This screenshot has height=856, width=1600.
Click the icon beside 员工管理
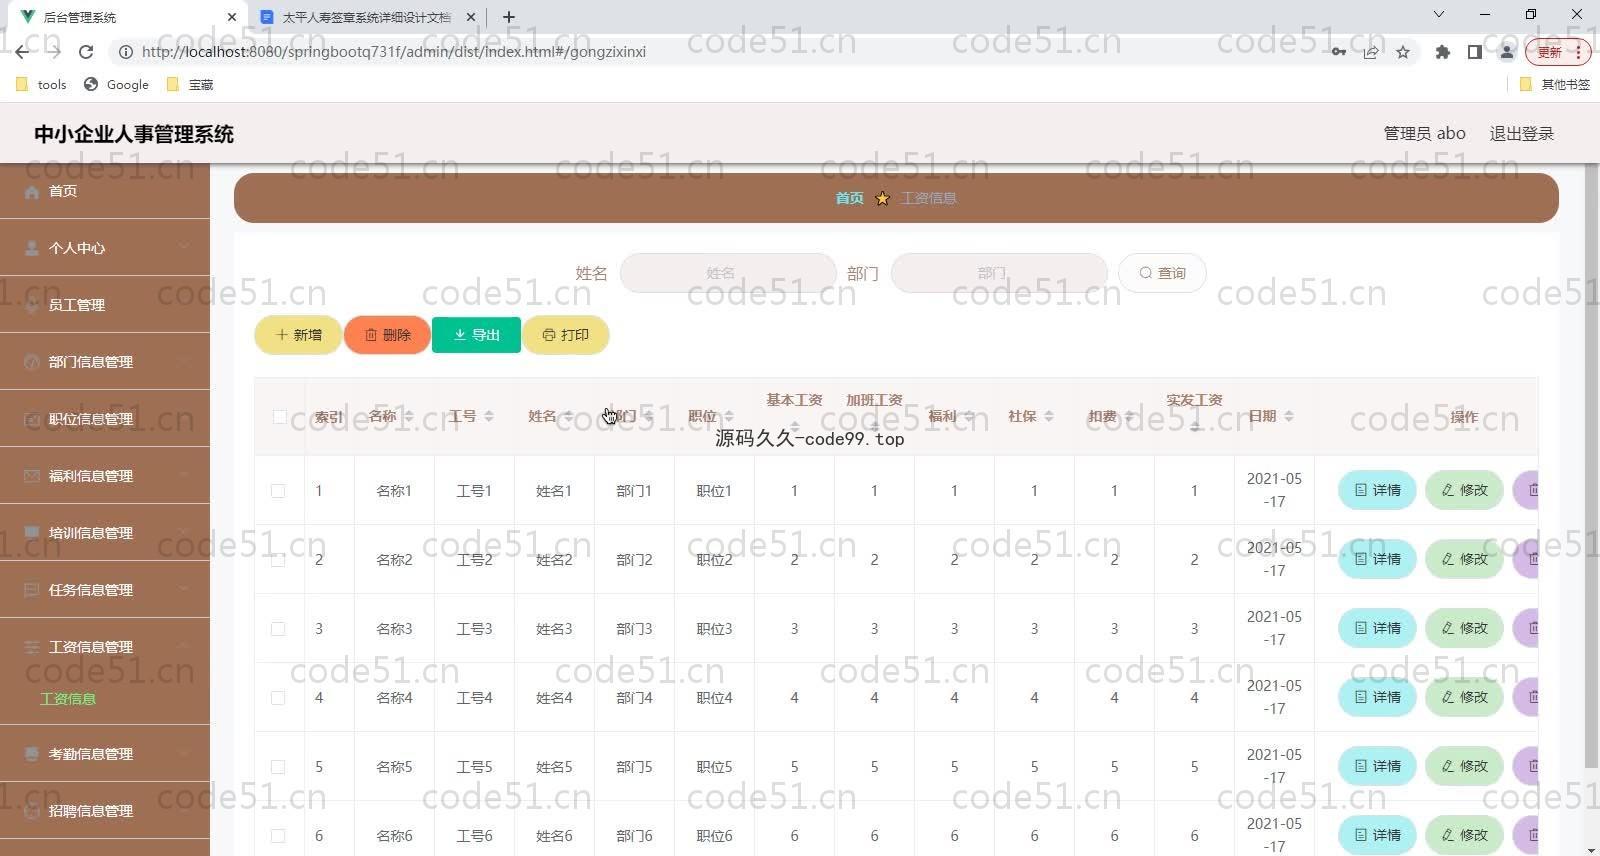[x=32, y=305]
